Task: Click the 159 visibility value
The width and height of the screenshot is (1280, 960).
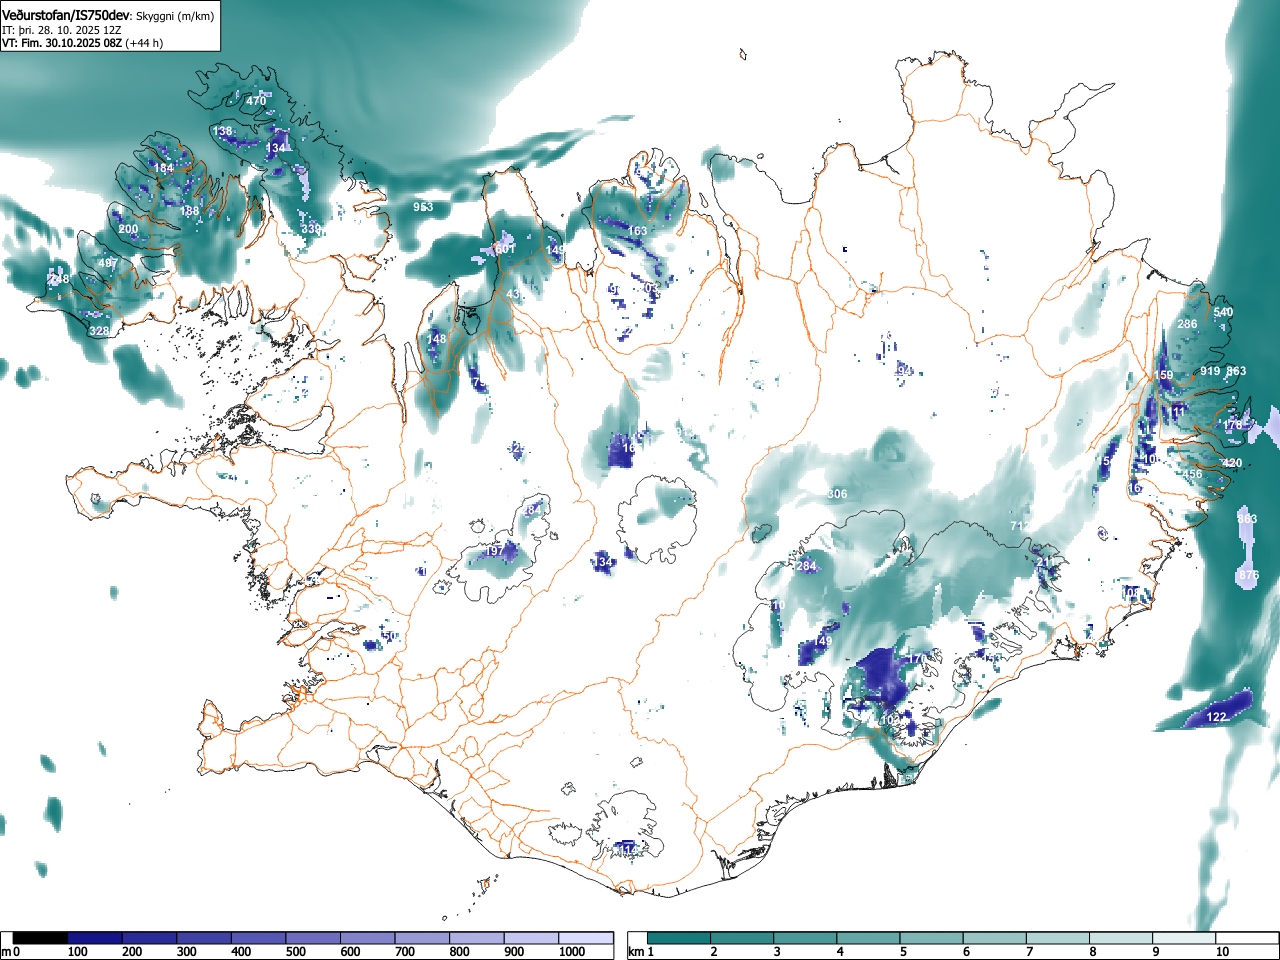Action: [x=1165, y=376]
